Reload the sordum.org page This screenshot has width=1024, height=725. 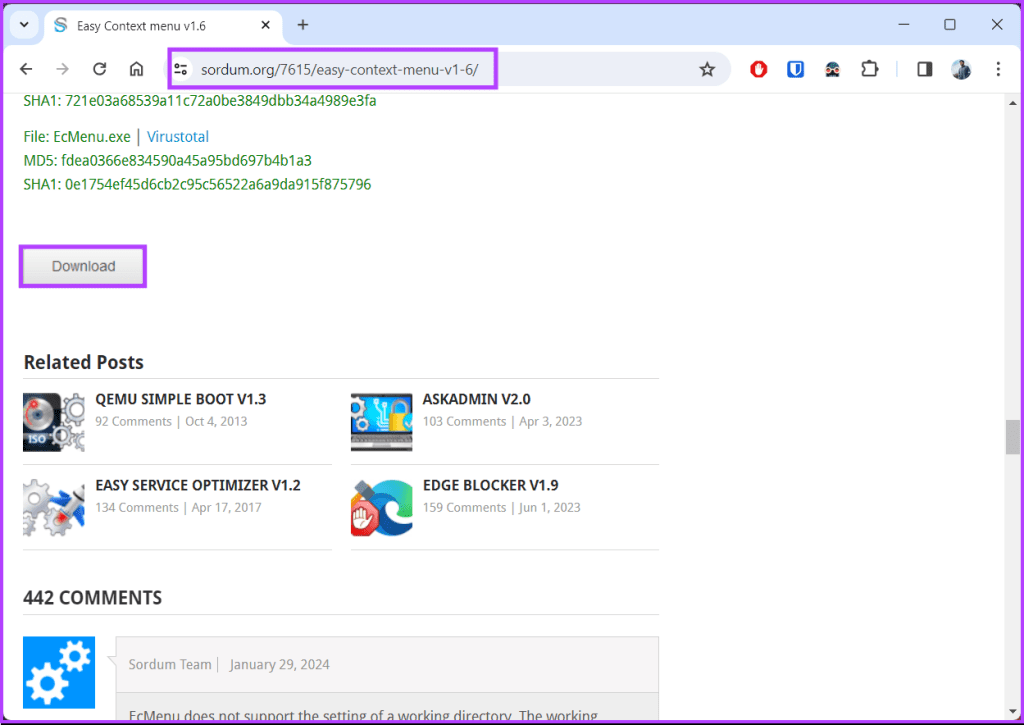click(x=99, y=69)
